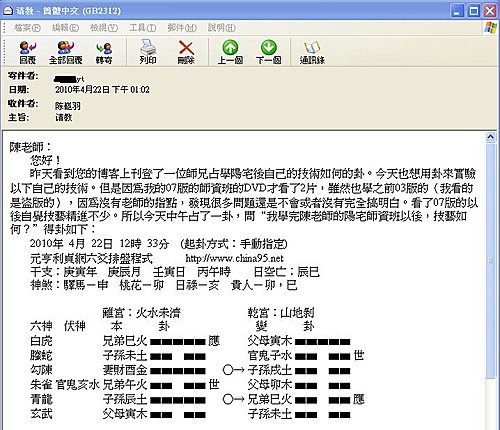Click the 玄武 row label

(41, 414)
